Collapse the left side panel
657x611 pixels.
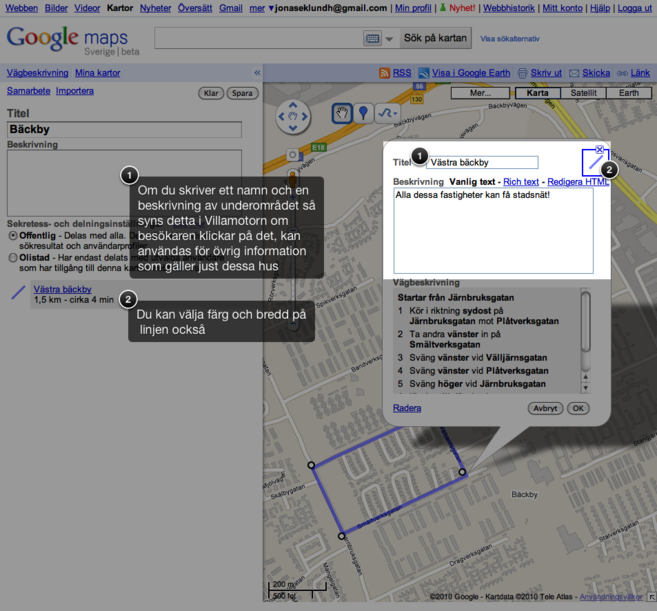pos(257,73)
